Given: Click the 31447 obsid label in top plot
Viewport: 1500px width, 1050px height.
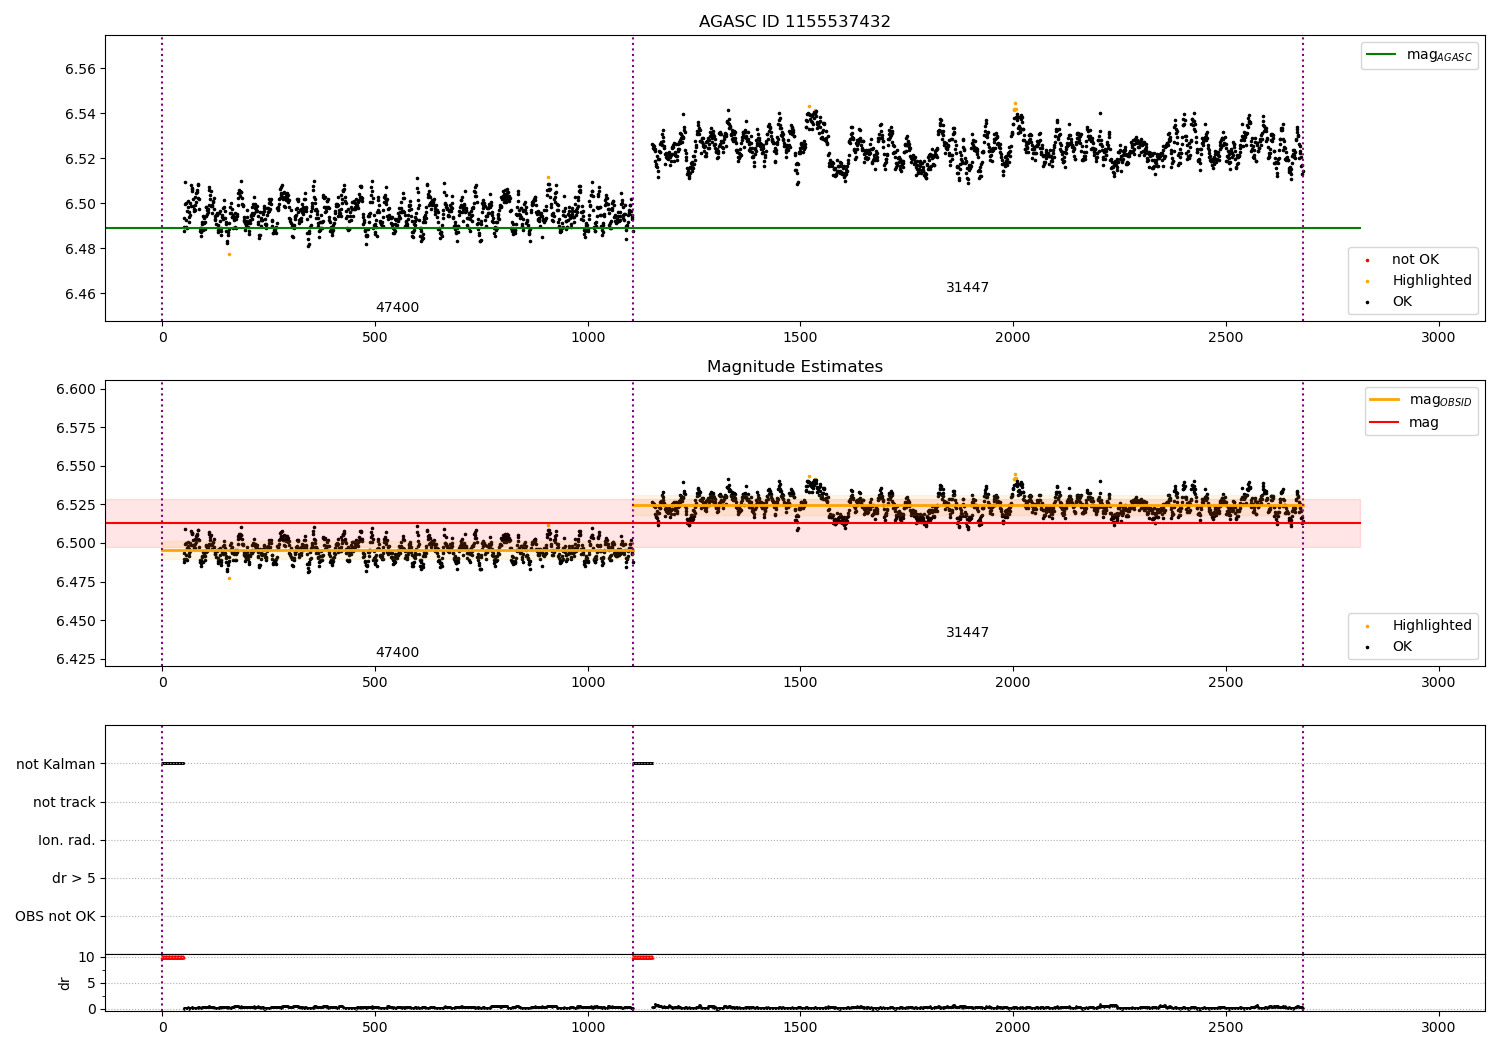Looking at the screenshot, I should click(x=967, y=287).
